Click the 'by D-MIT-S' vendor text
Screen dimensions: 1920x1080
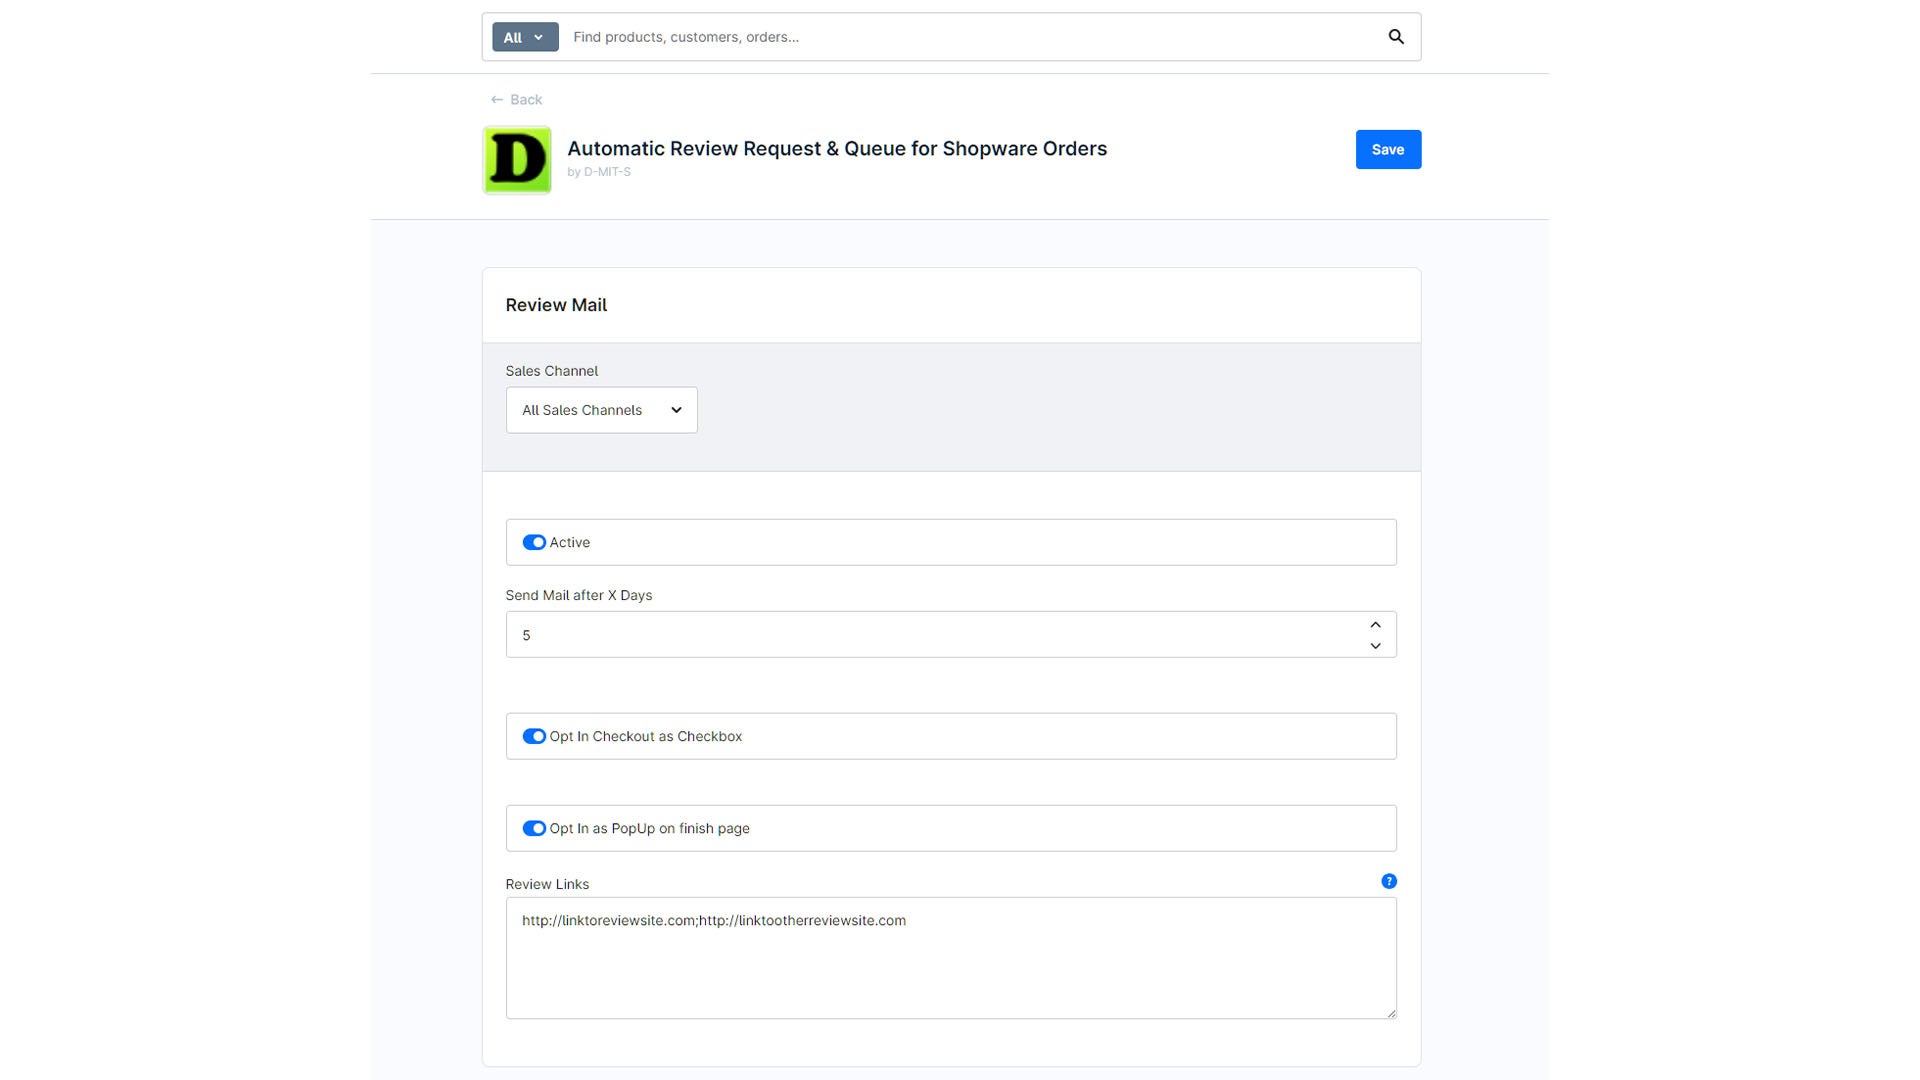click(599, 172)
